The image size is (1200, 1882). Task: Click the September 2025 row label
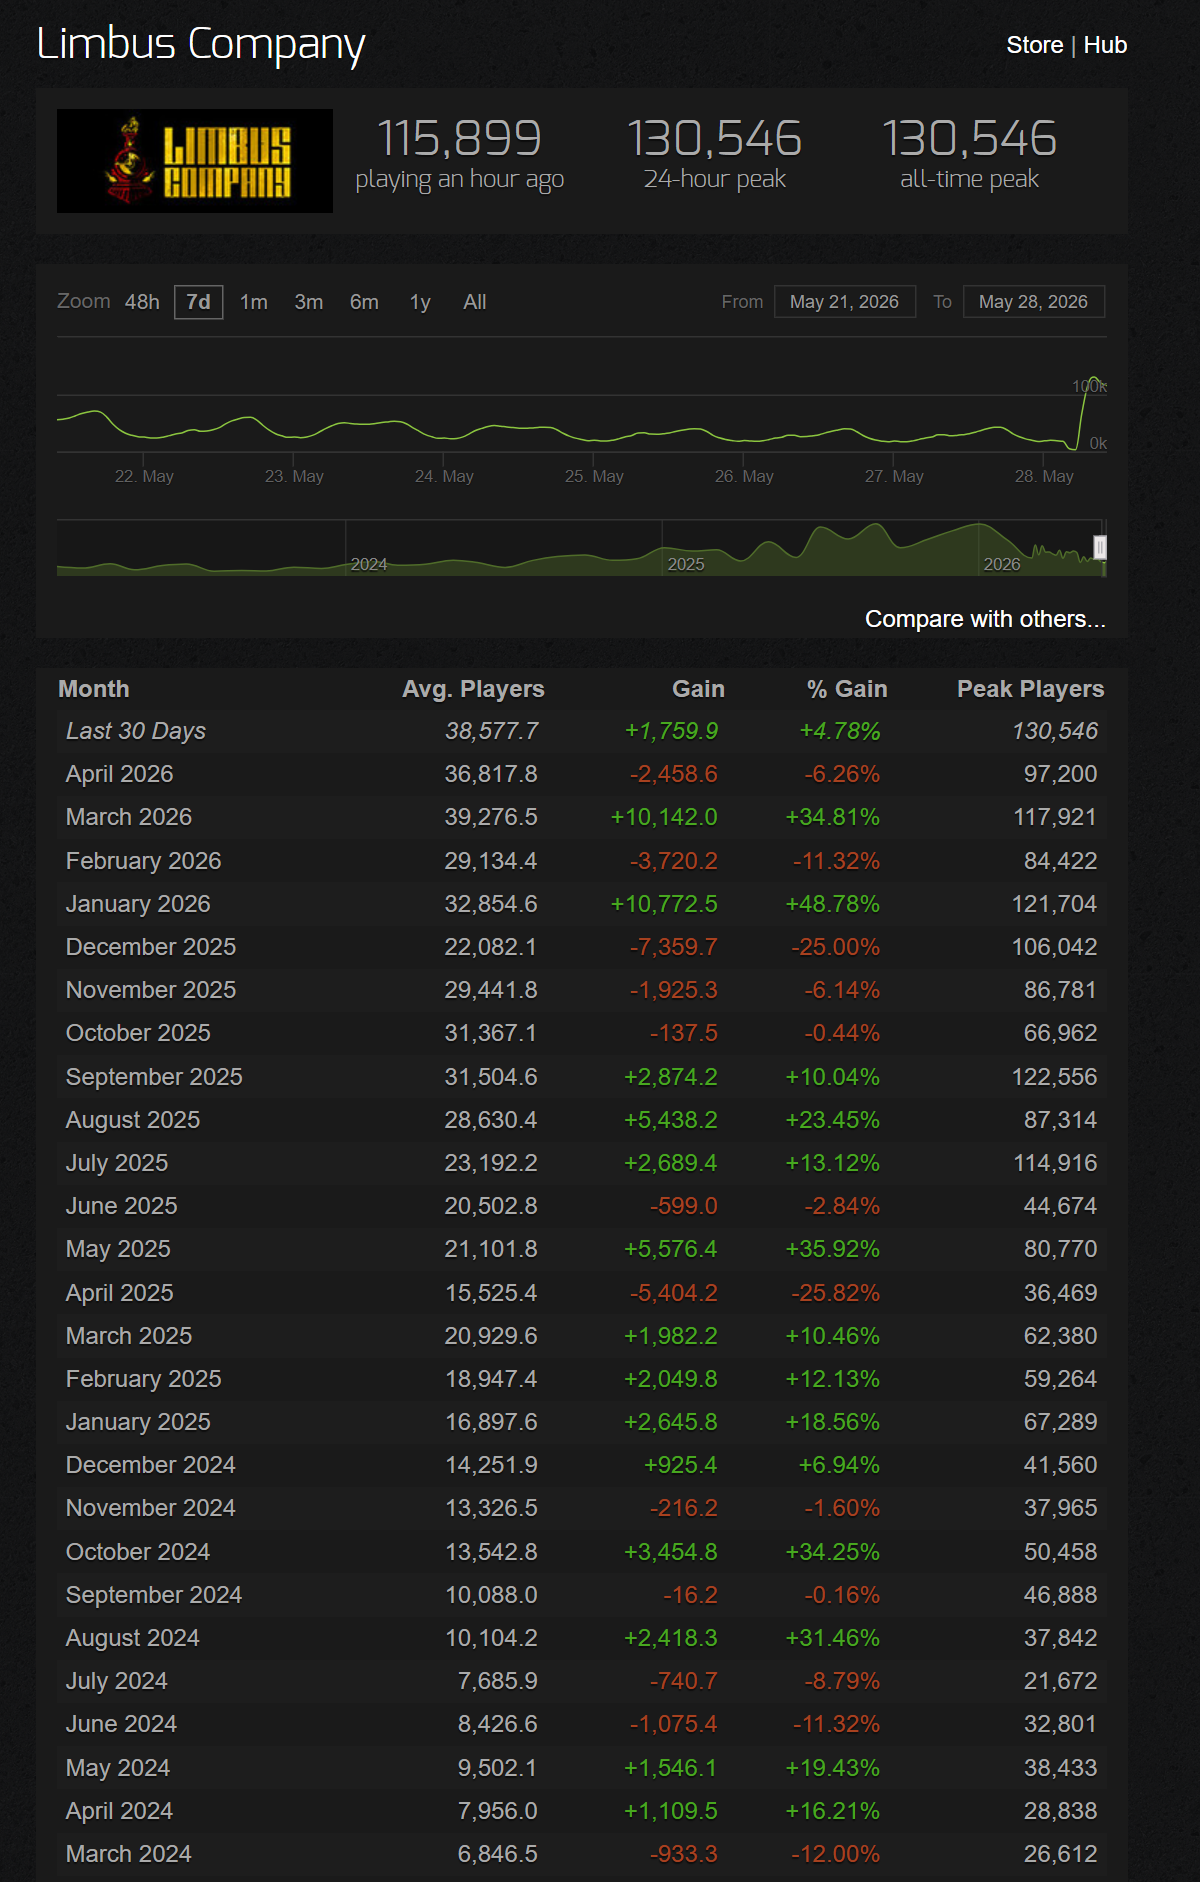tap(154, 1077)
